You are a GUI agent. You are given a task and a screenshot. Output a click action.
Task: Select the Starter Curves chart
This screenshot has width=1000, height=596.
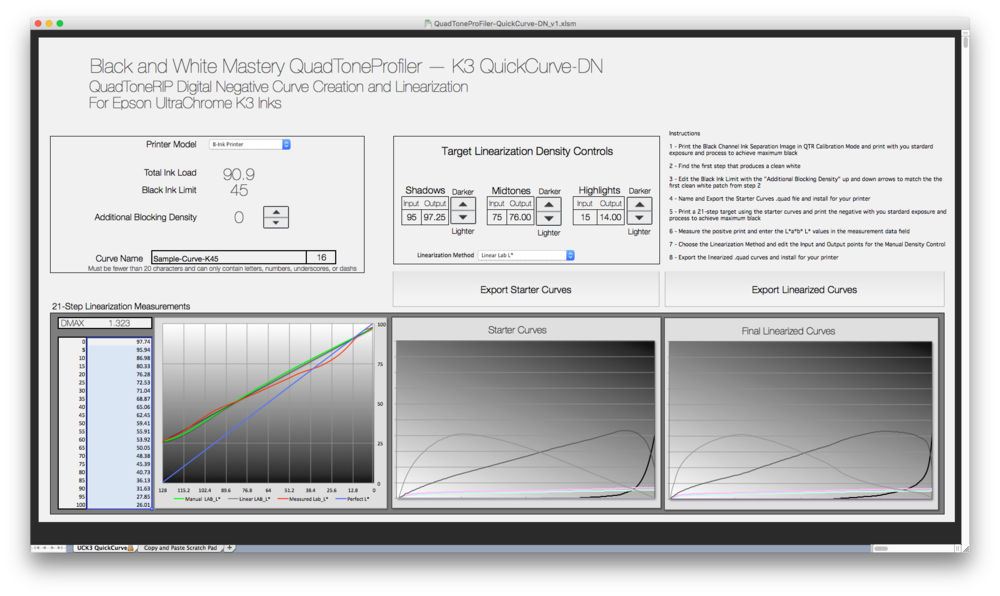pyautogui.click(x=526, y=412)
